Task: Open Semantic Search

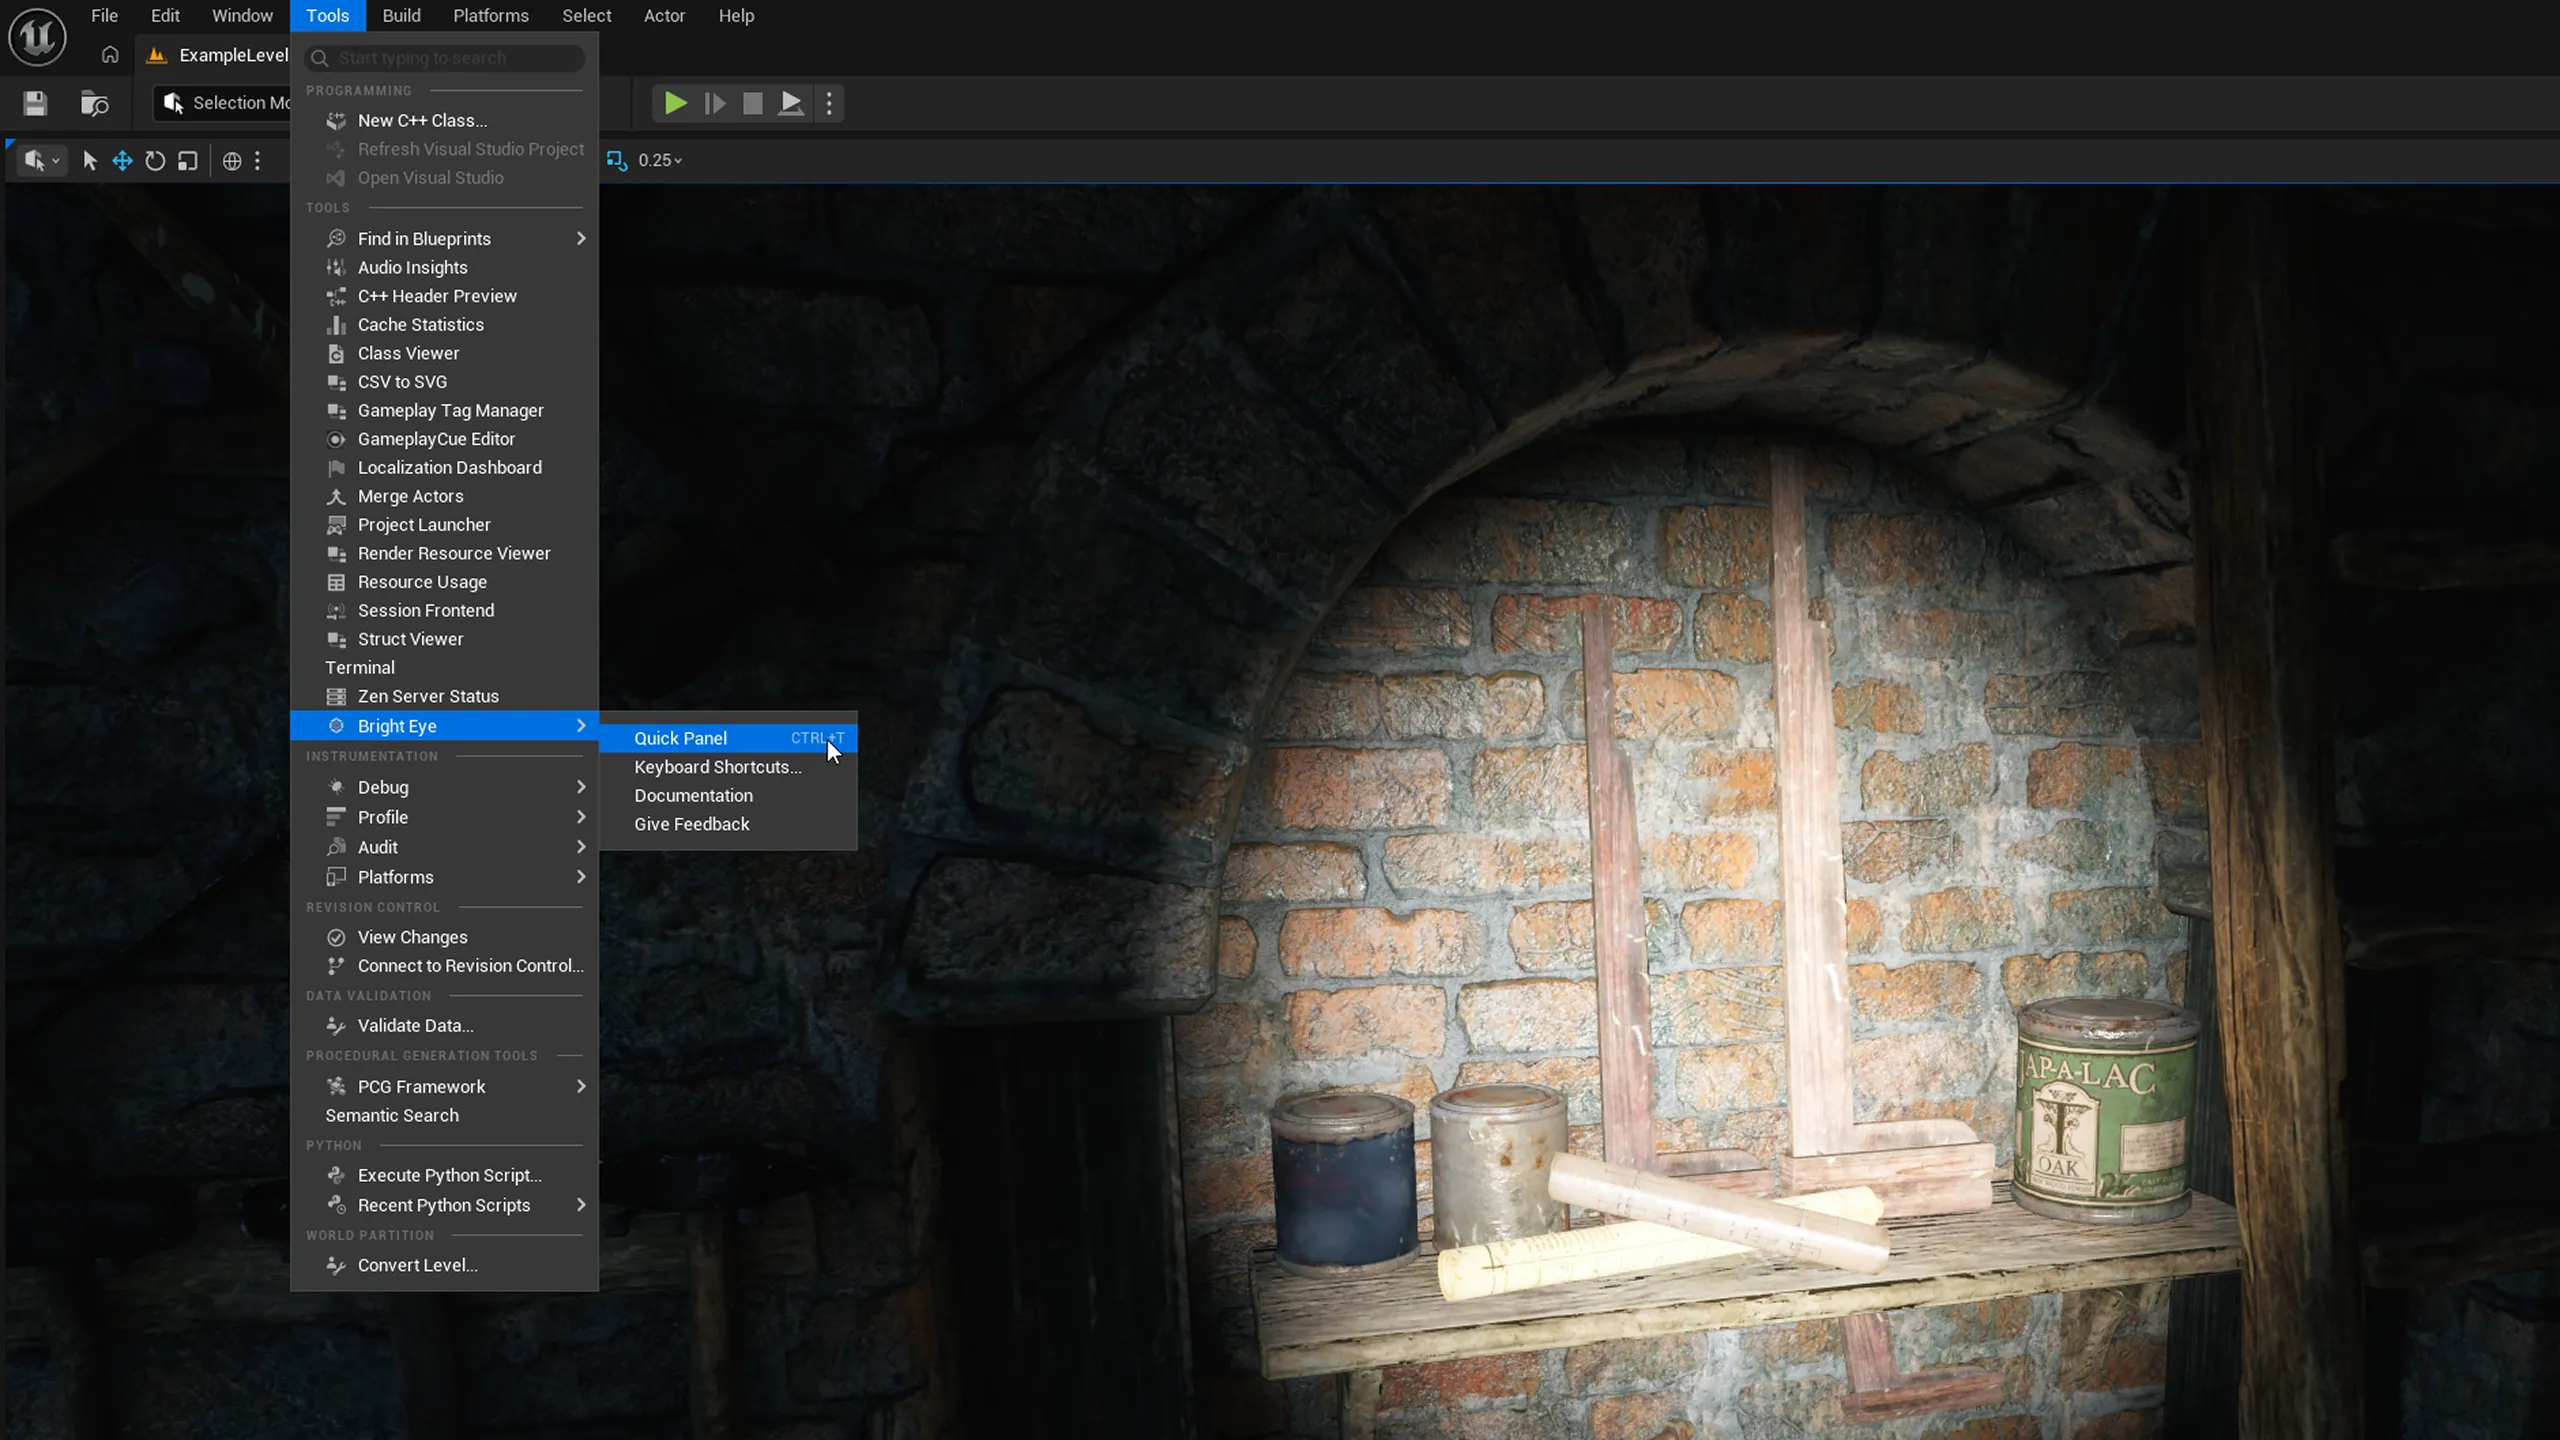Action: click(x=445, y=1116)
